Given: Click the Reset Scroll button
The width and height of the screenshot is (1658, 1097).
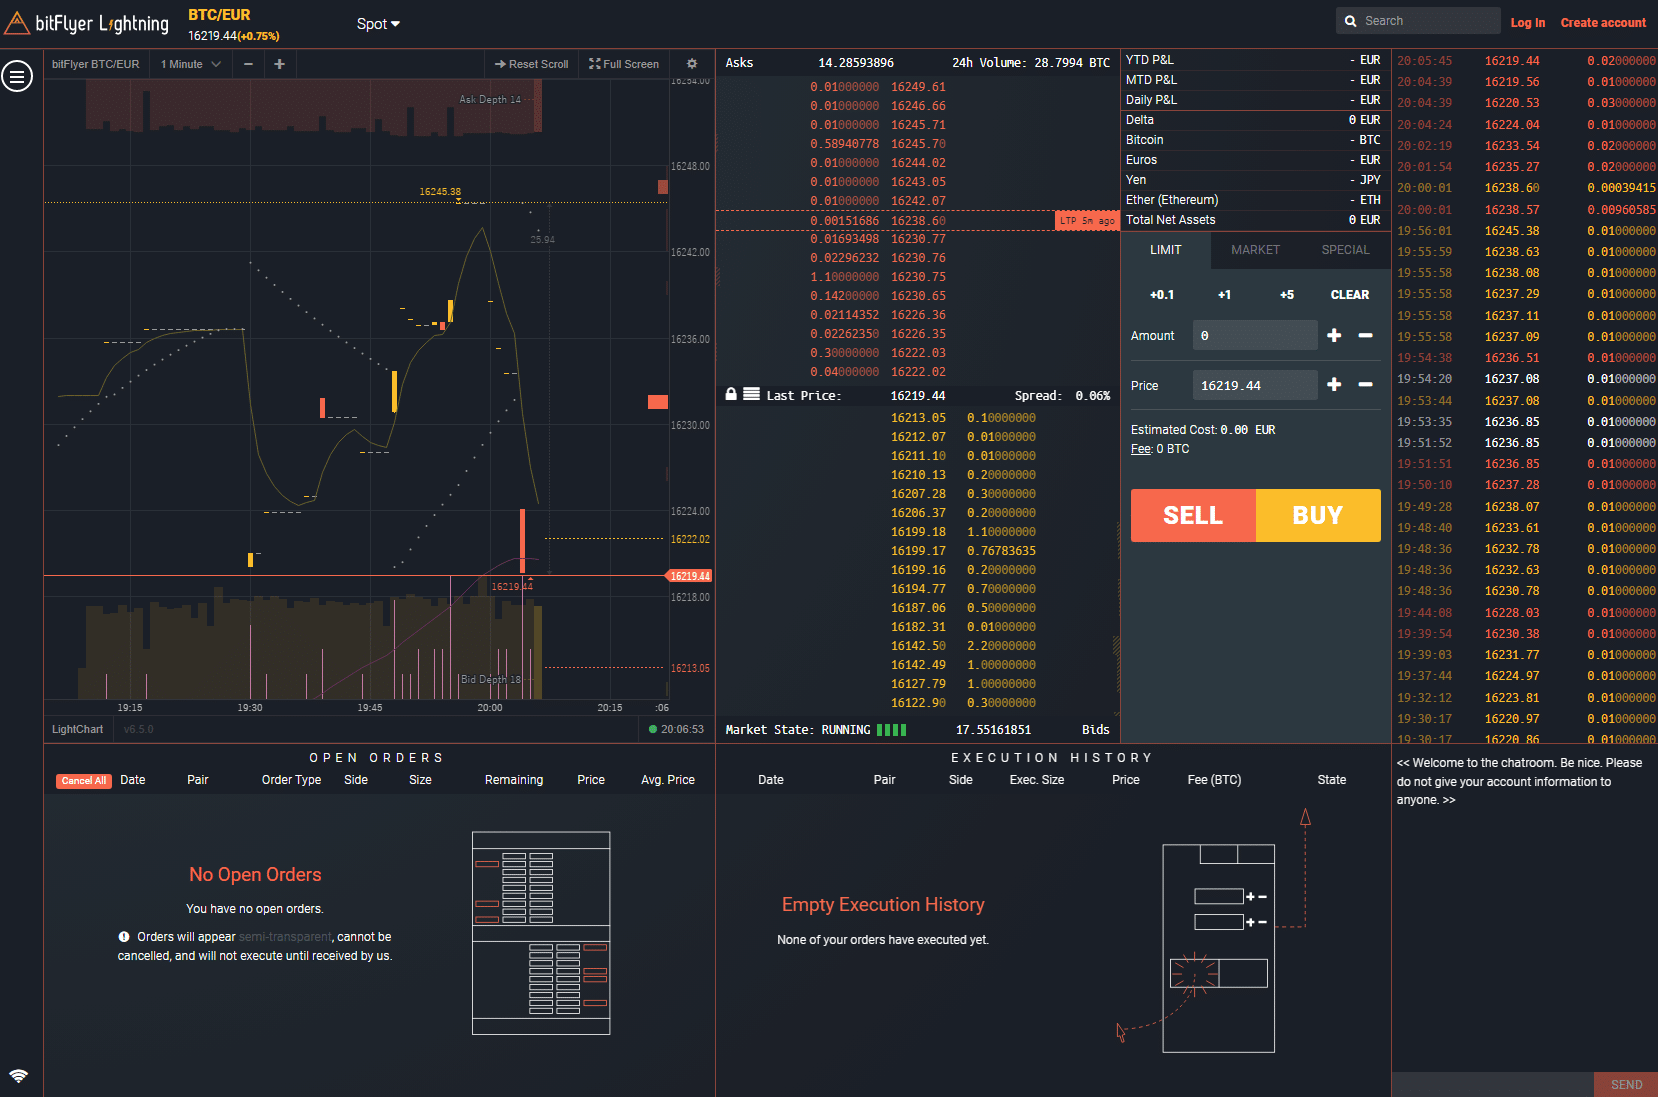Looking at the screenshot, I should (531, 64).
